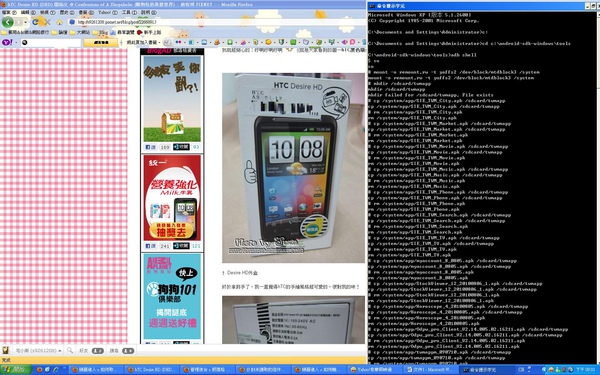Open the 狗狗101 俱樂部 ad banner

[x=172, y=296]
